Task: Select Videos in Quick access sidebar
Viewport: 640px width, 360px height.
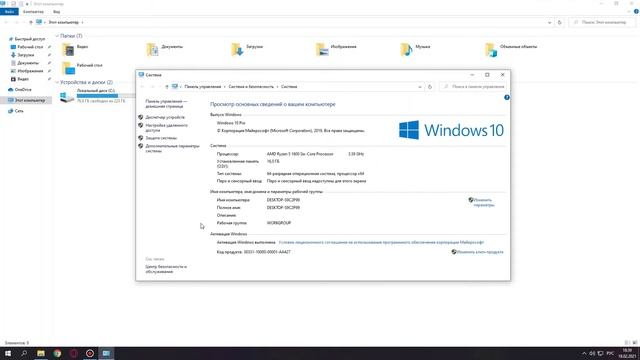Action: click(23, 79)
